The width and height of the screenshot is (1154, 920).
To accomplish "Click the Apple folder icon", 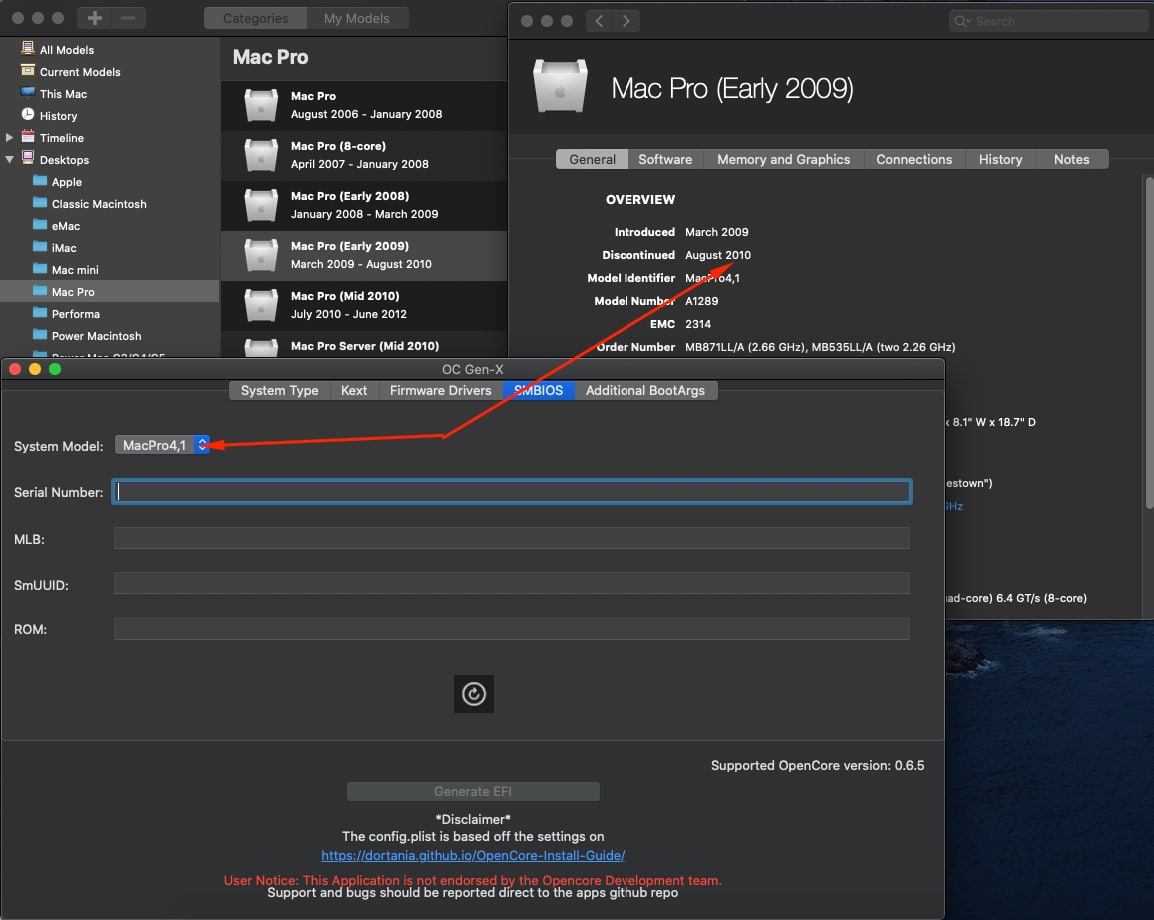I will pyautogui.click(x=40, y=181).
